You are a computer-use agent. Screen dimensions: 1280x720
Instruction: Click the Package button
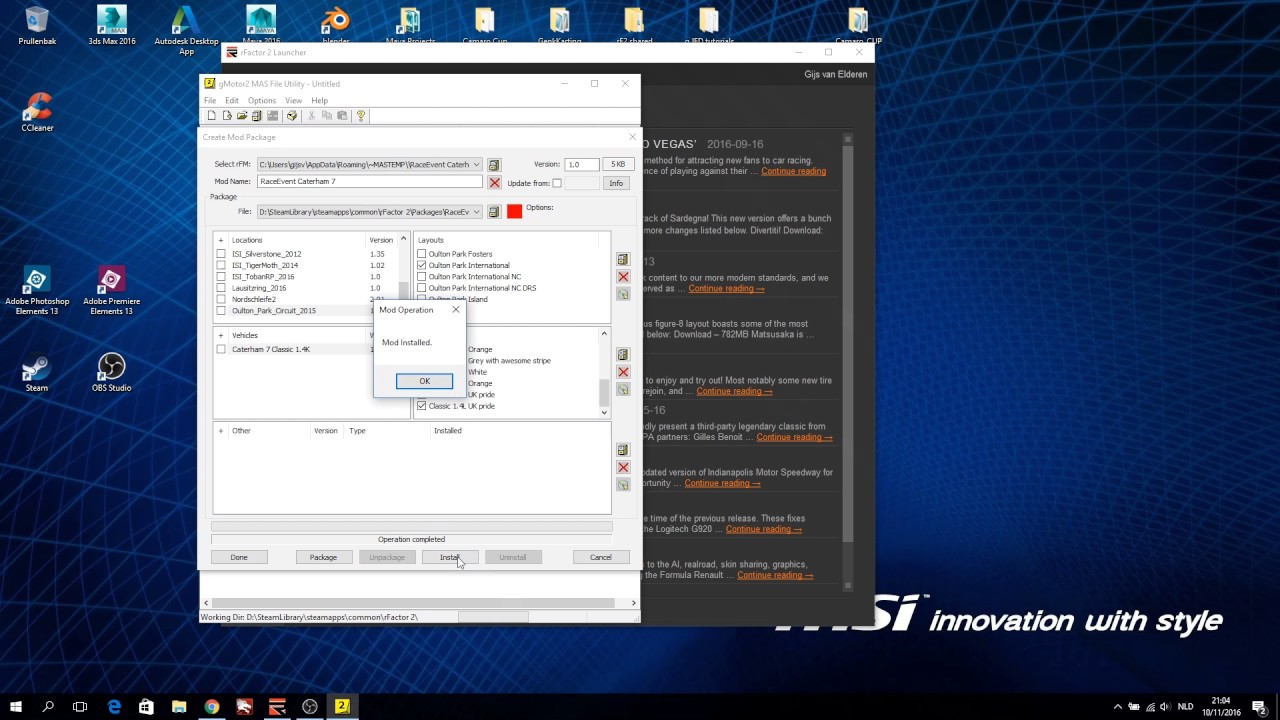point(323,557)
